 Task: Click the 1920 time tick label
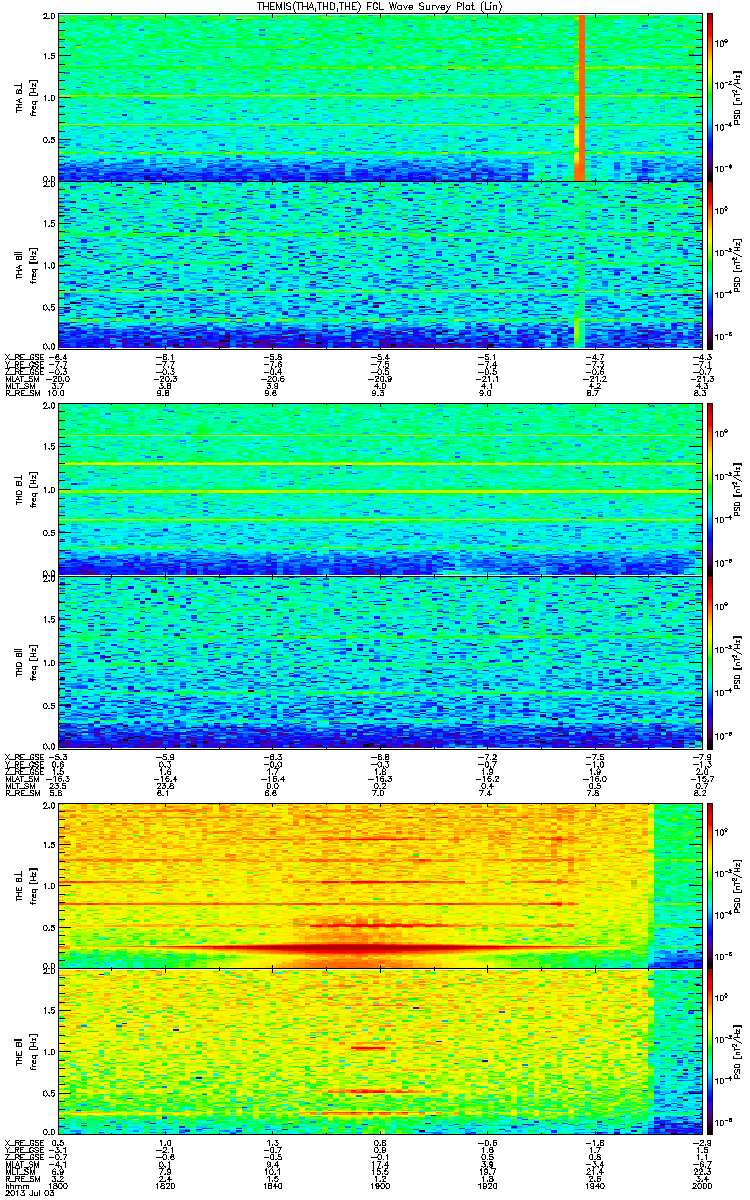pos(487,1184)
